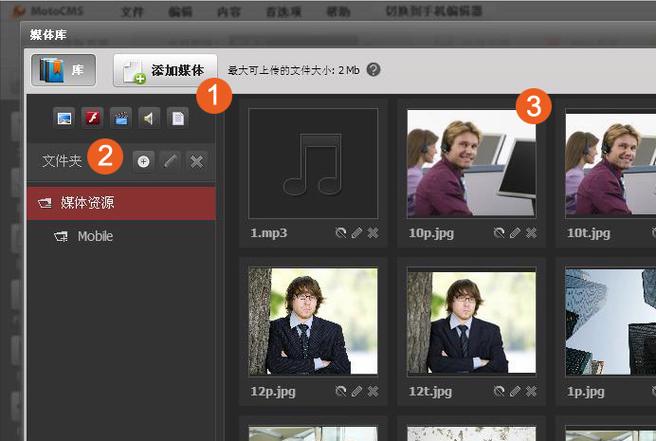Edit 10p.jpg with pencil icon

click(515, 233)
